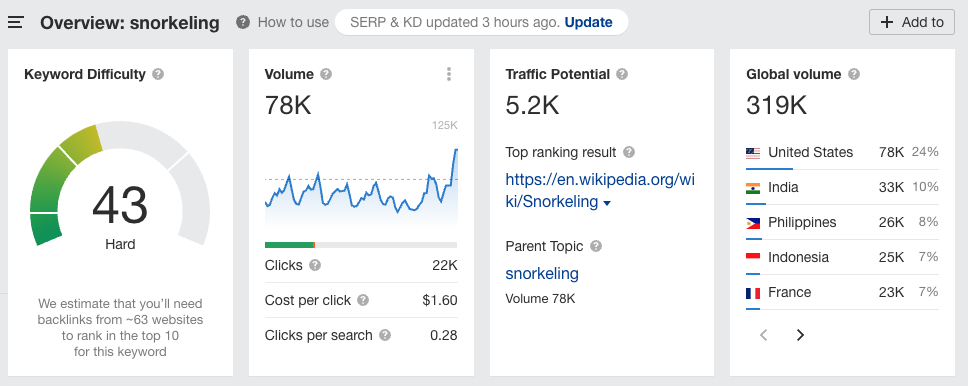
Task: Show help for Cost per click
Action: click(x=363, y=300)
